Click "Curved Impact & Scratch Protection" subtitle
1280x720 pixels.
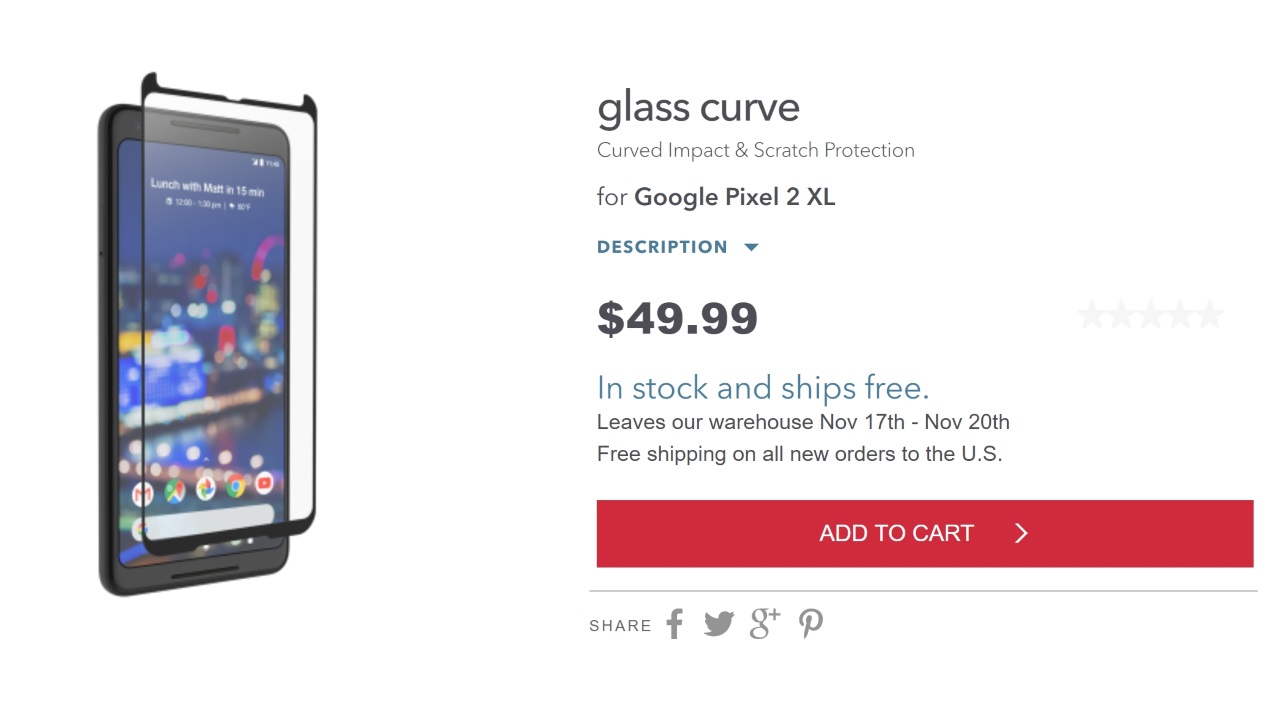point(755,151)
